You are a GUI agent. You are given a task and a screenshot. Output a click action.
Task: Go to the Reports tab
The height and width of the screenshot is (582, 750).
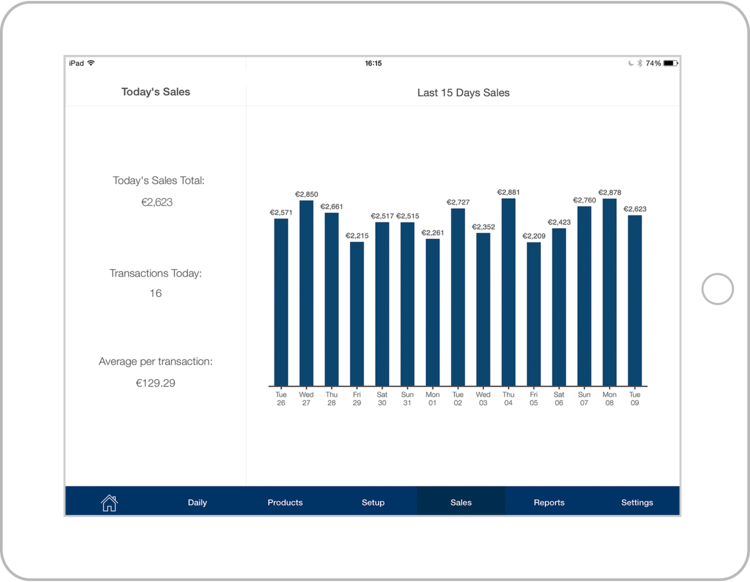click(549, 503)
